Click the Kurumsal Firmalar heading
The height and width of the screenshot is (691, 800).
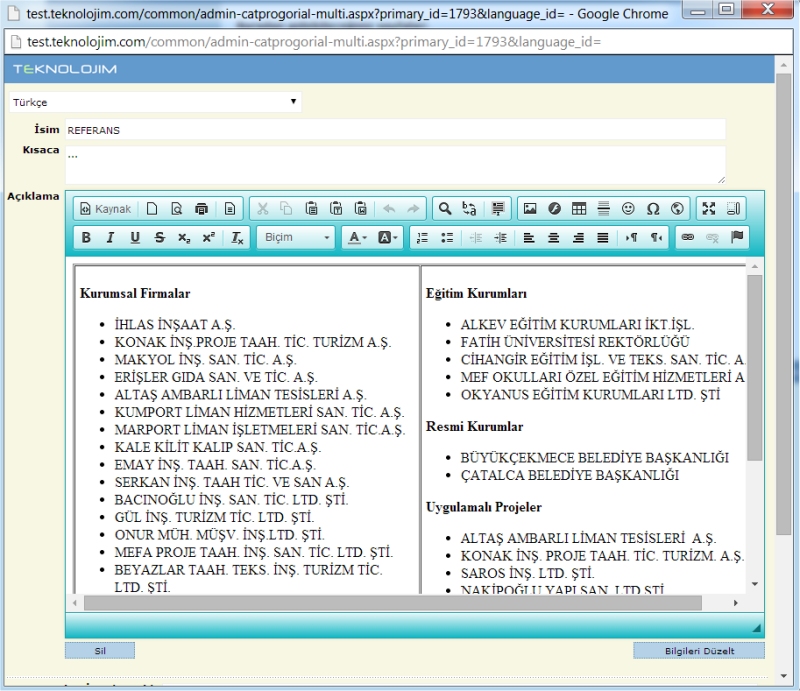point(135,293)
